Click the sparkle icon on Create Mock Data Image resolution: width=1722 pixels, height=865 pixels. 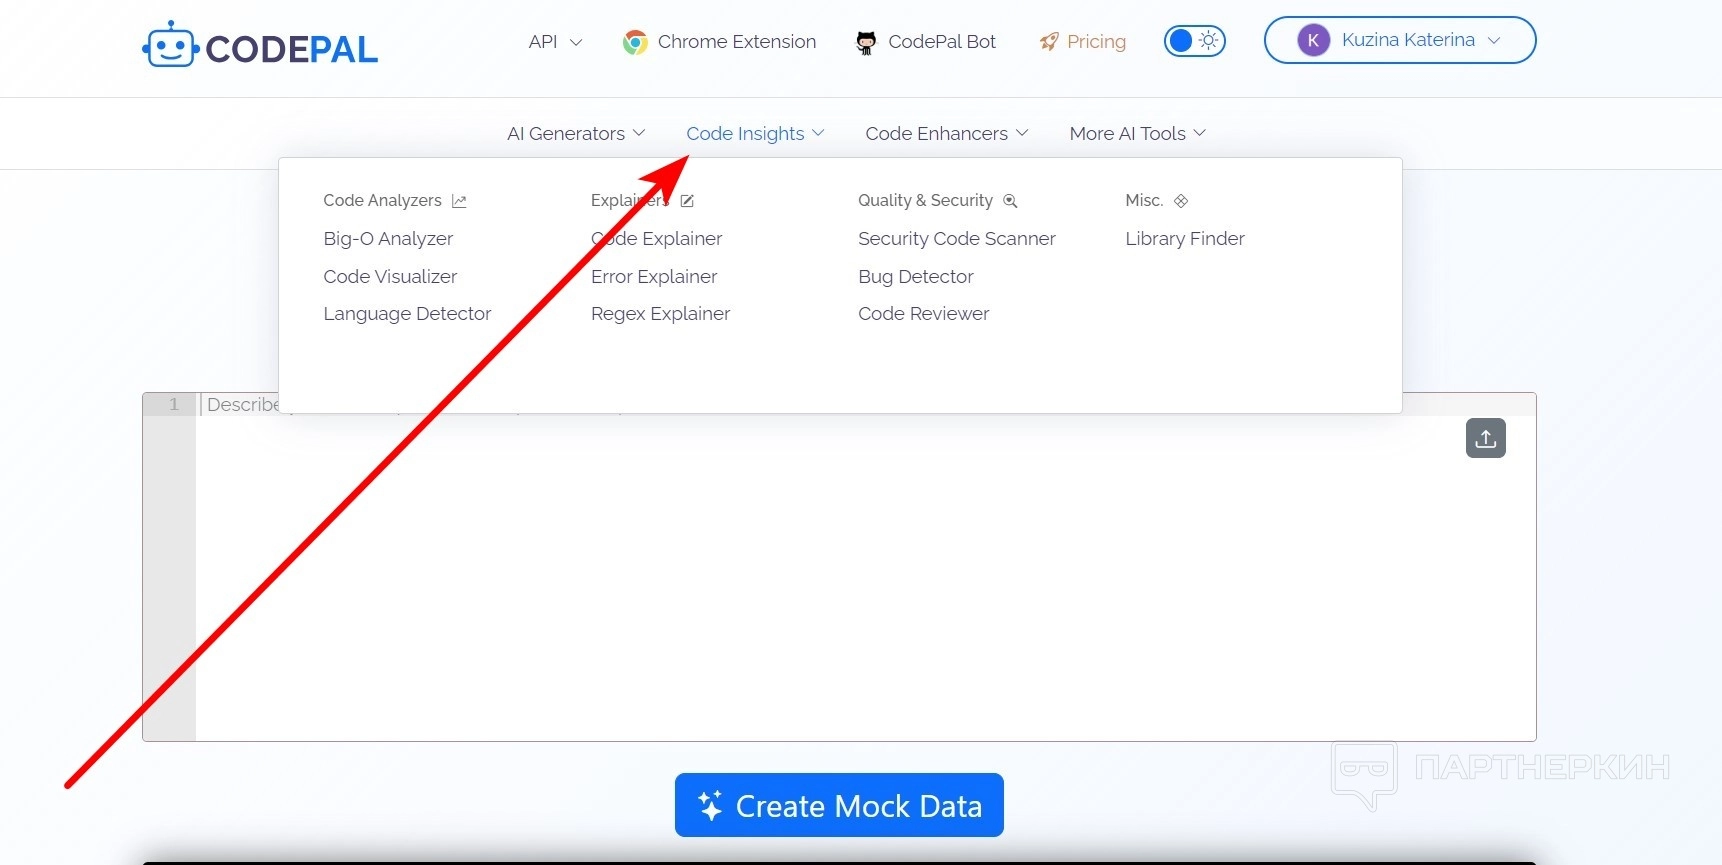(x=710, y=806)
